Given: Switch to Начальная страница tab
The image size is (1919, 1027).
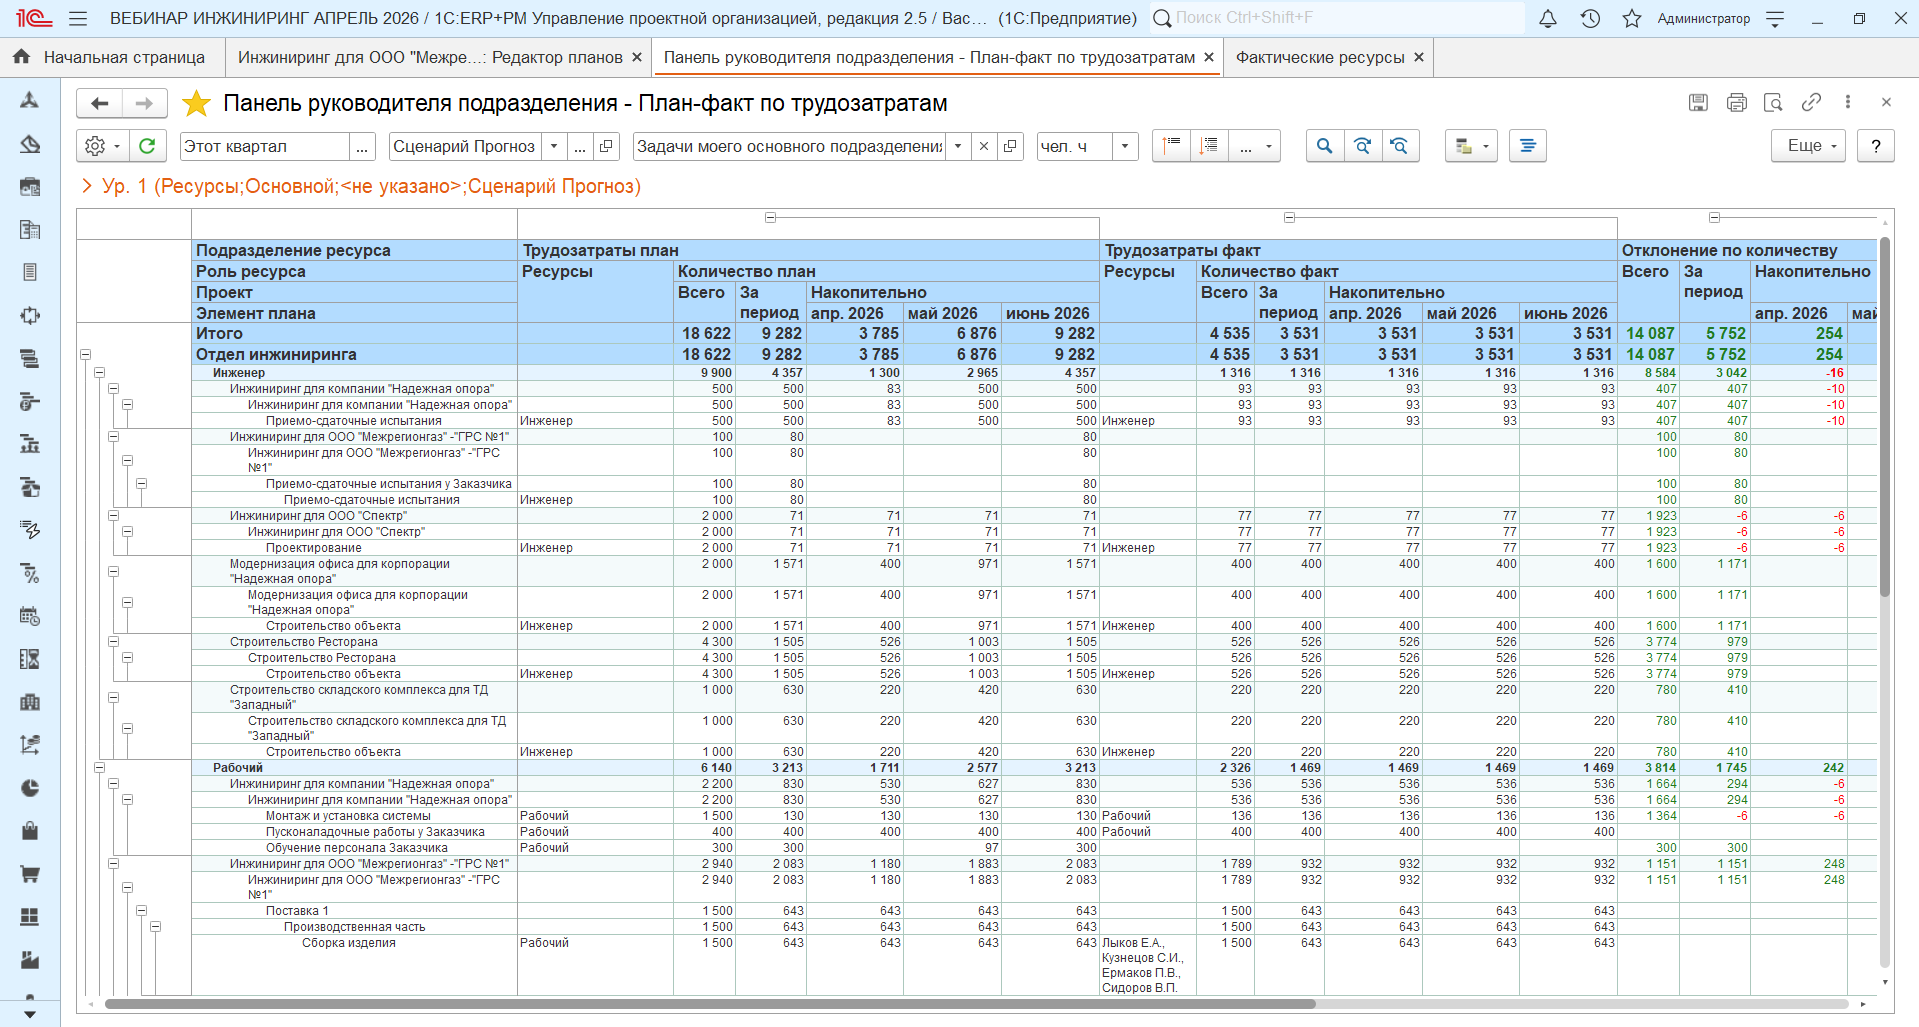Looking at the screenshot, I should coord(112,58).
